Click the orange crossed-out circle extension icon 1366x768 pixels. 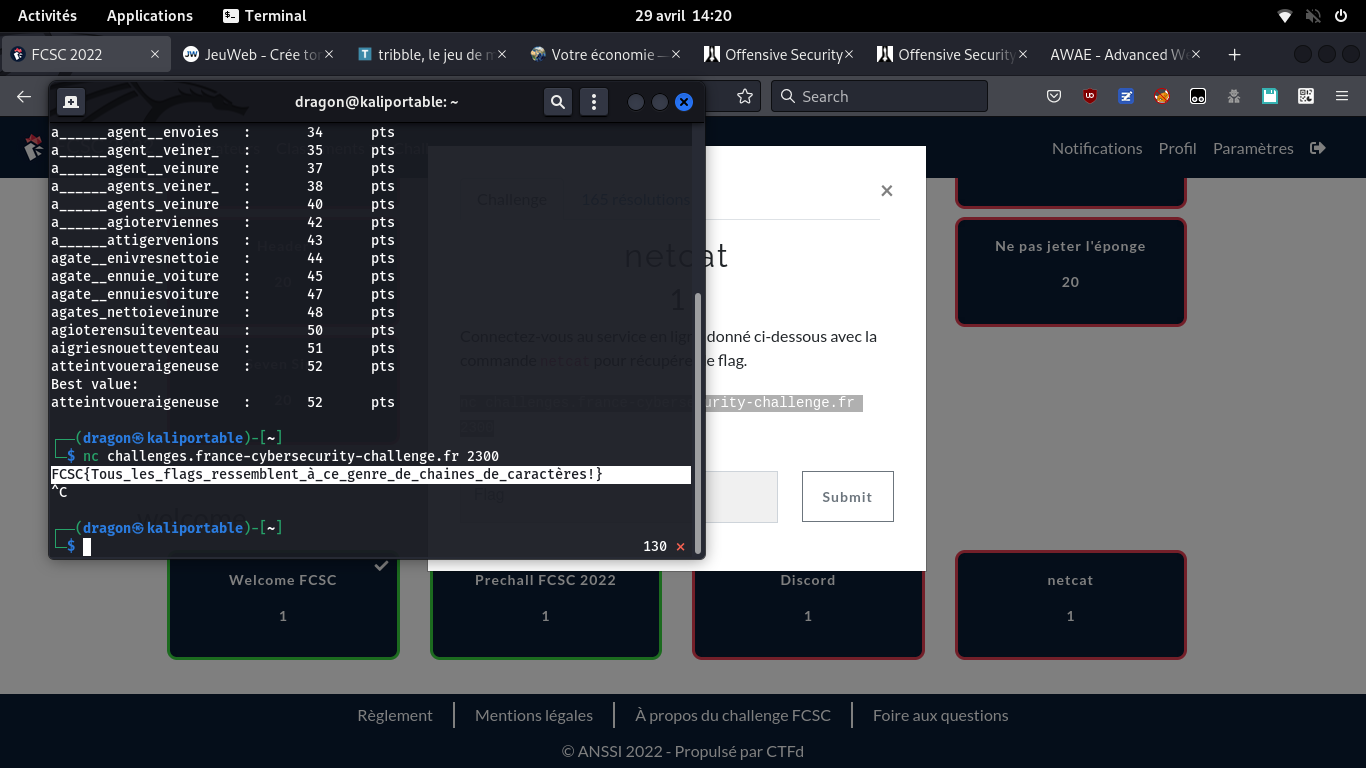coord(1162,96)
